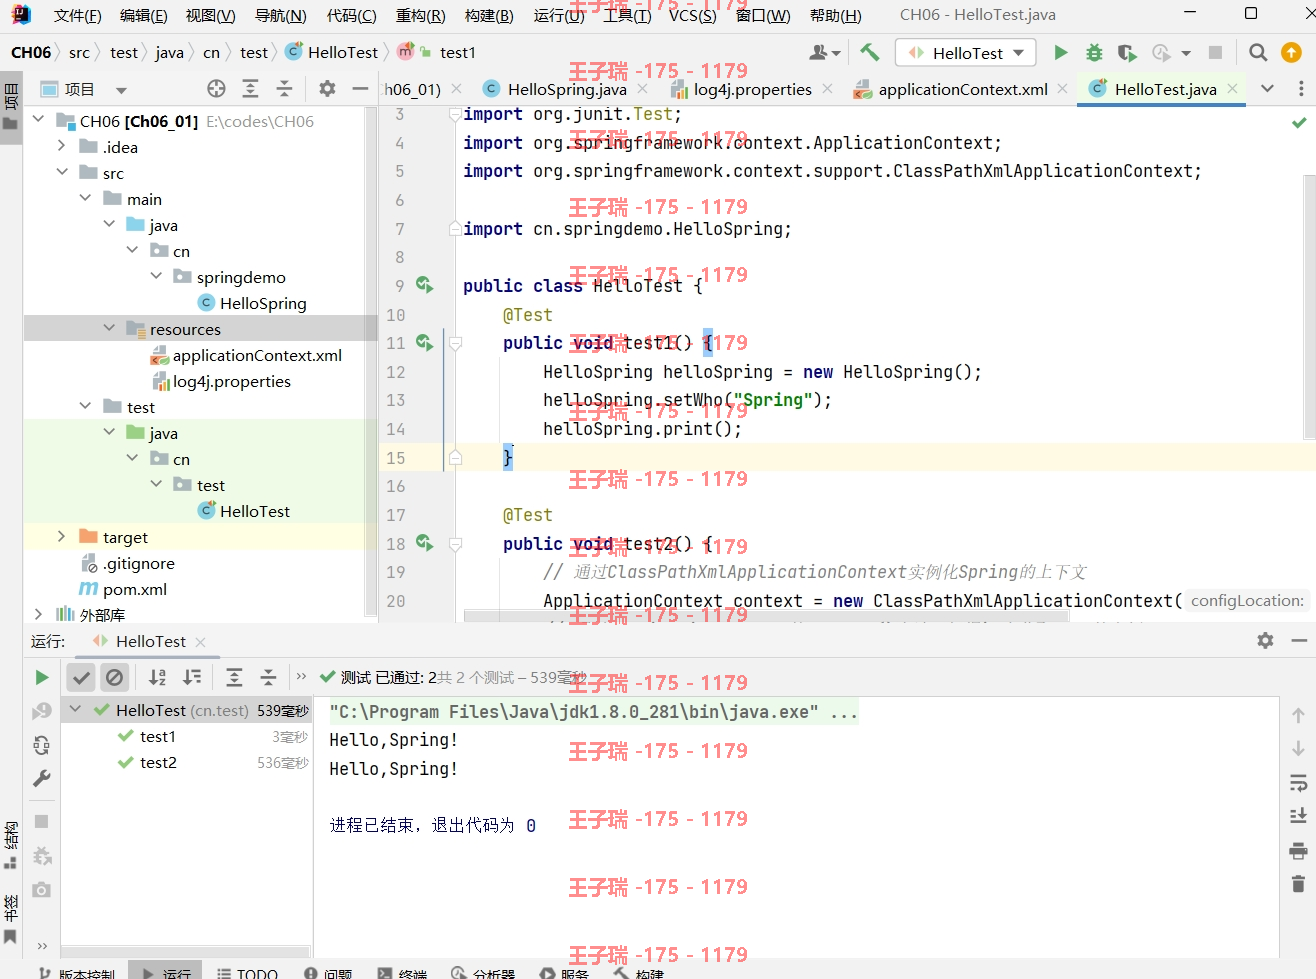
Task: Fold test1 method via gutter fold marker
Action: point(455,343)
